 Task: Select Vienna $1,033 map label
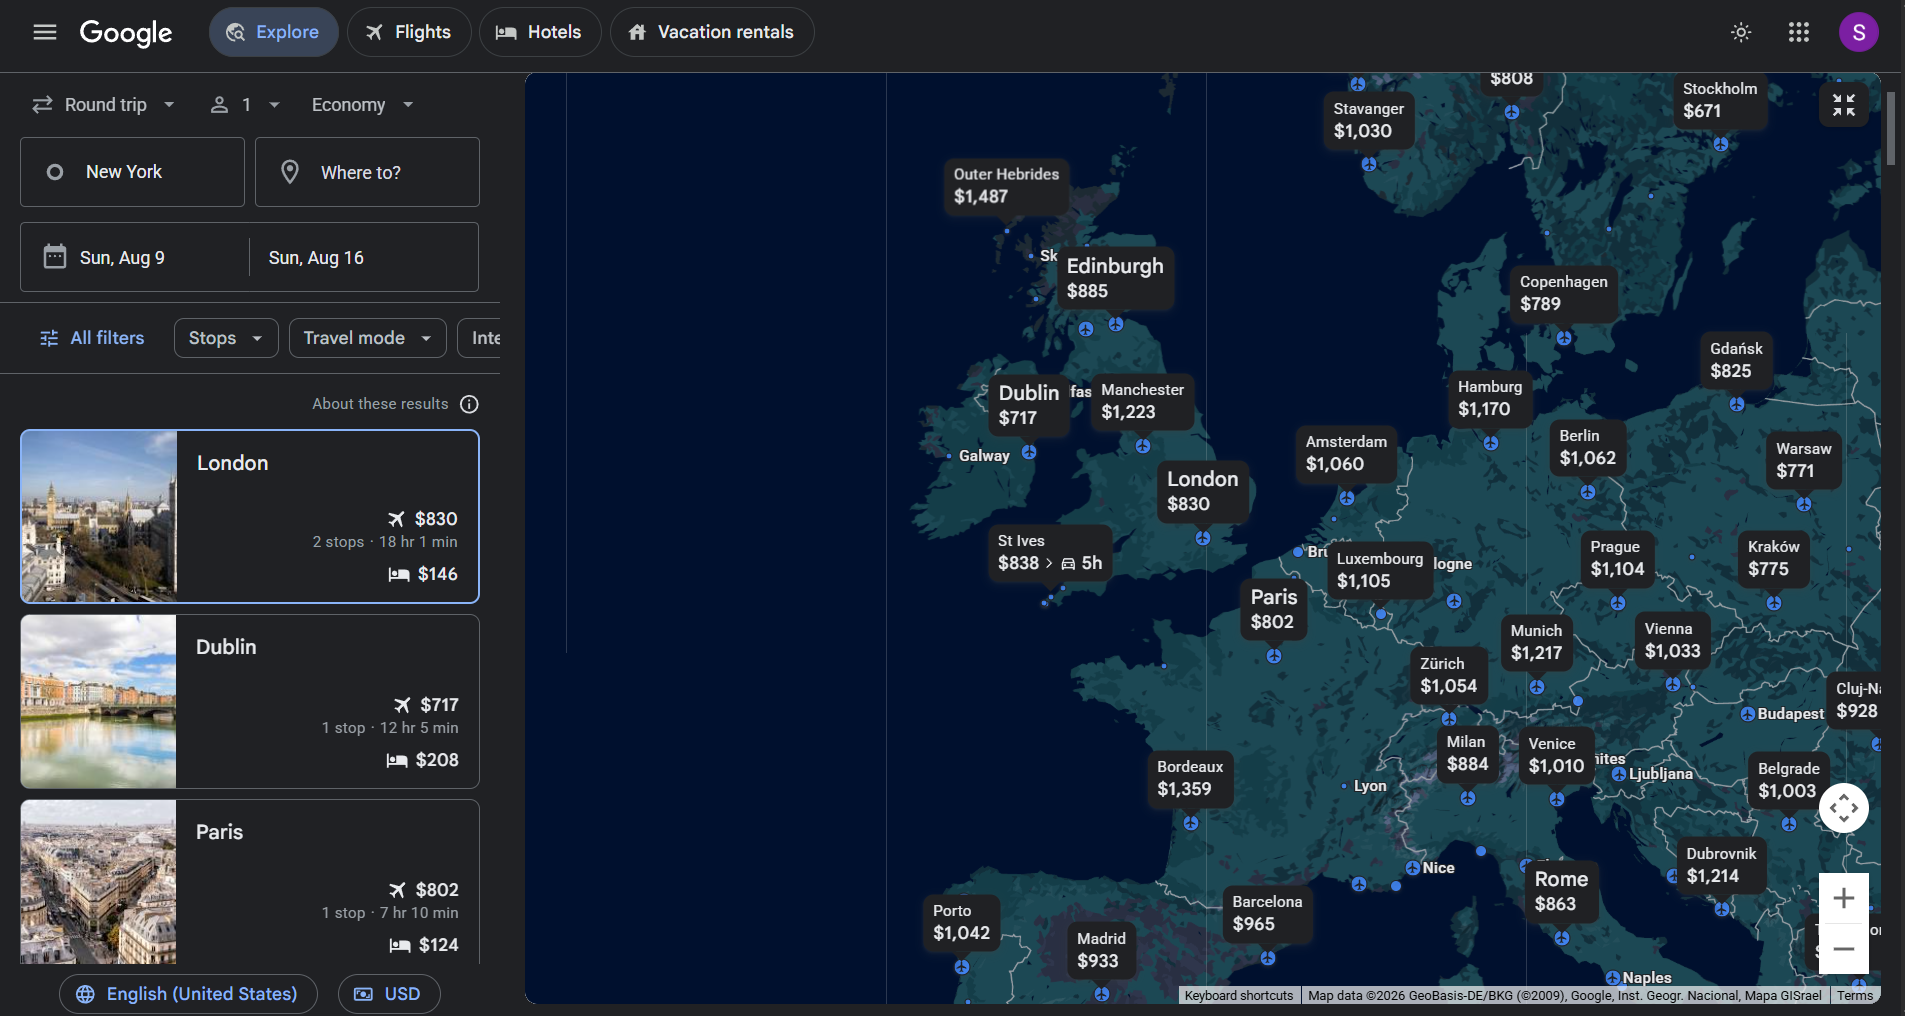(x=1672, y=640)
